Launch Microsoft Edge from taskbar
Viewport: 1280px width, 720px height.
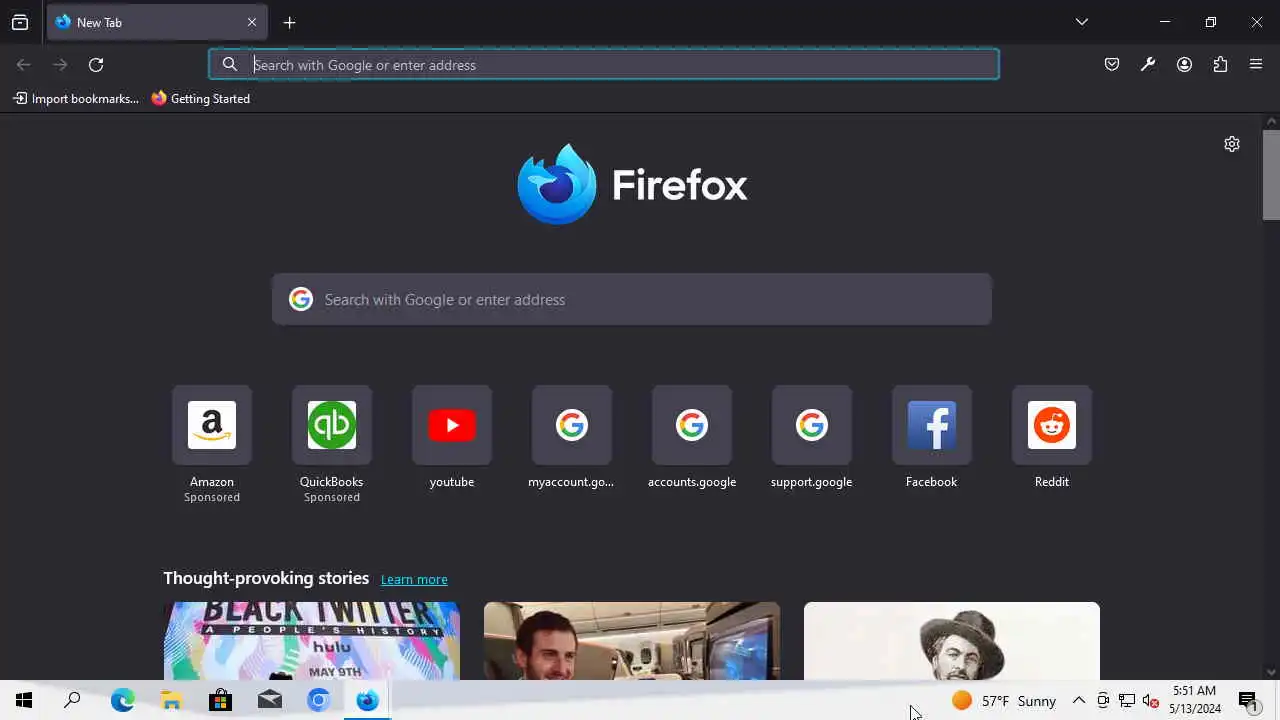click(x=122, y=701)
